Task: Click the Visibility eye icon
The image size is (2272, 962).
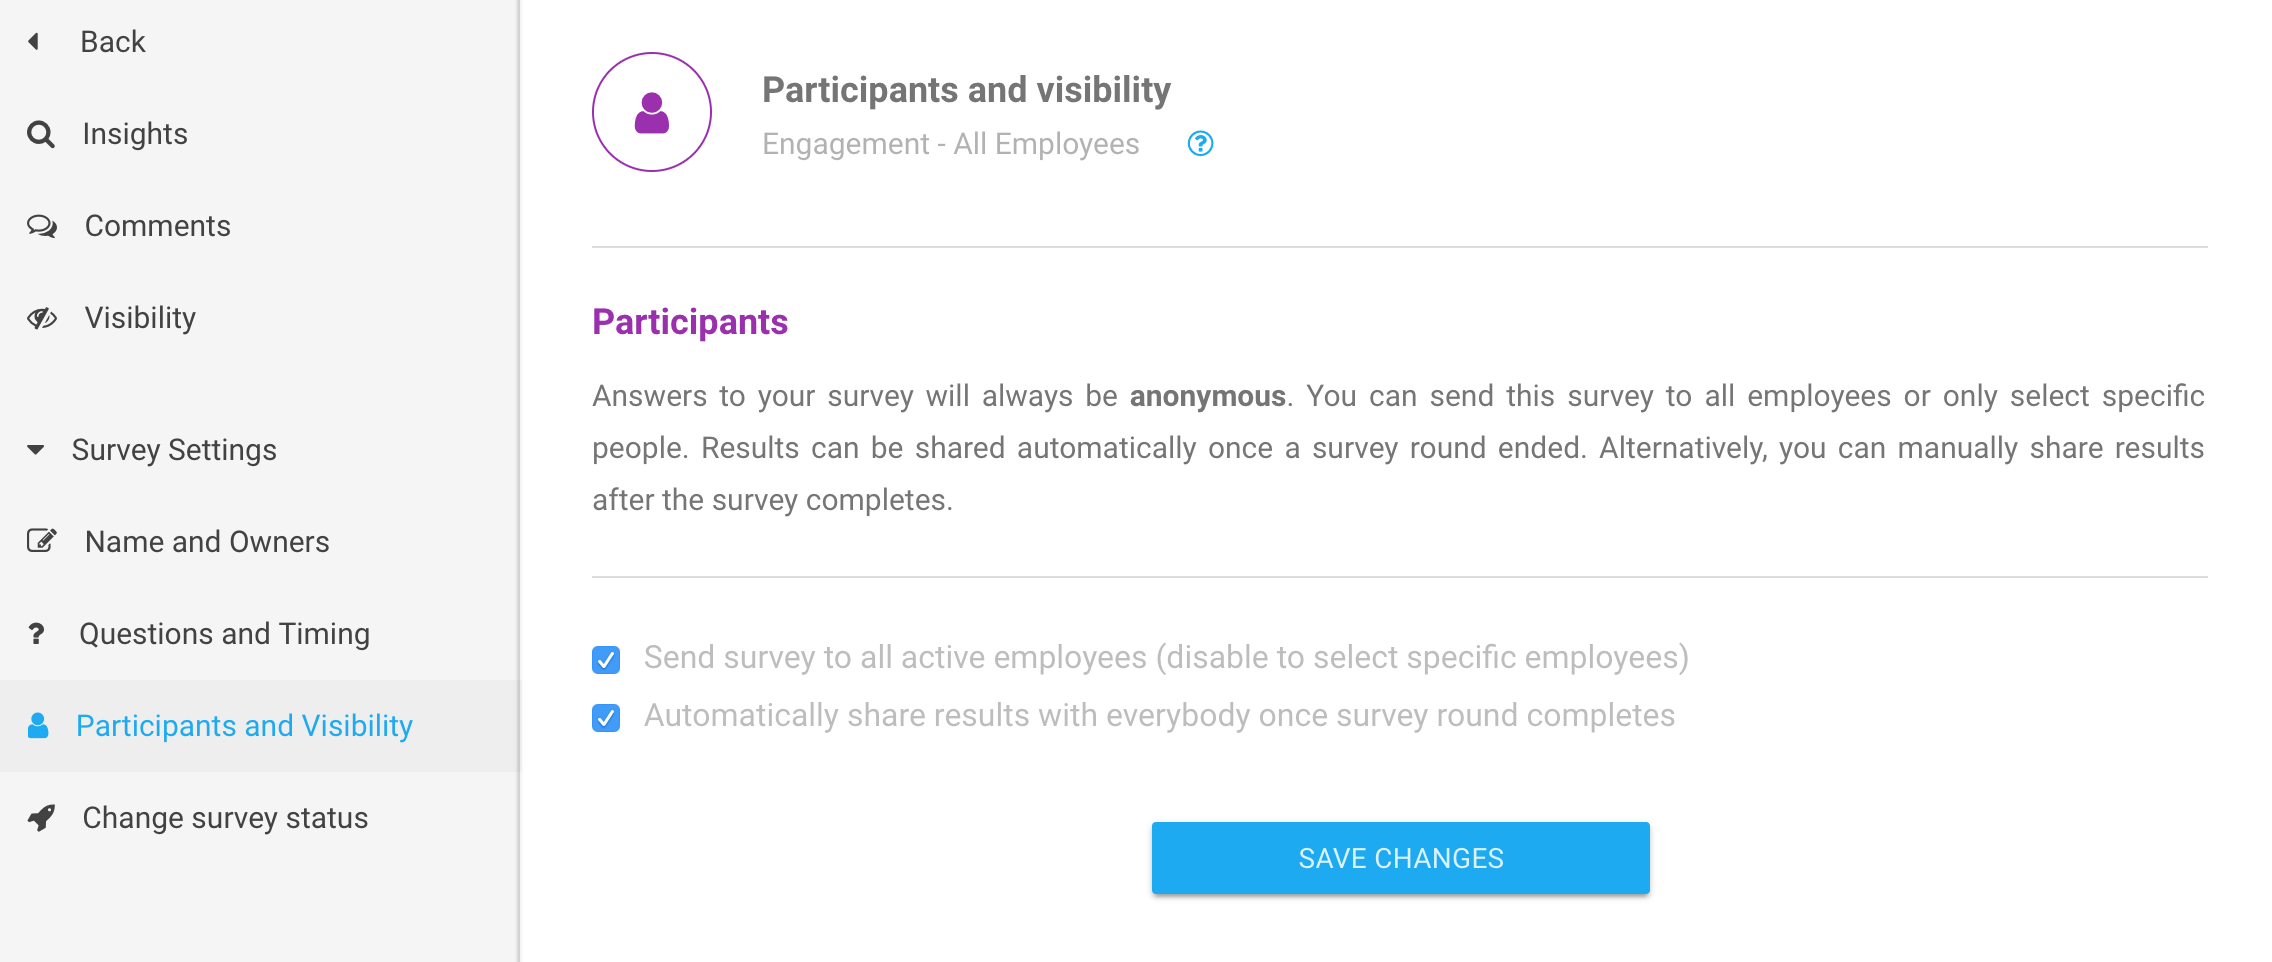Action: (42, 318)
